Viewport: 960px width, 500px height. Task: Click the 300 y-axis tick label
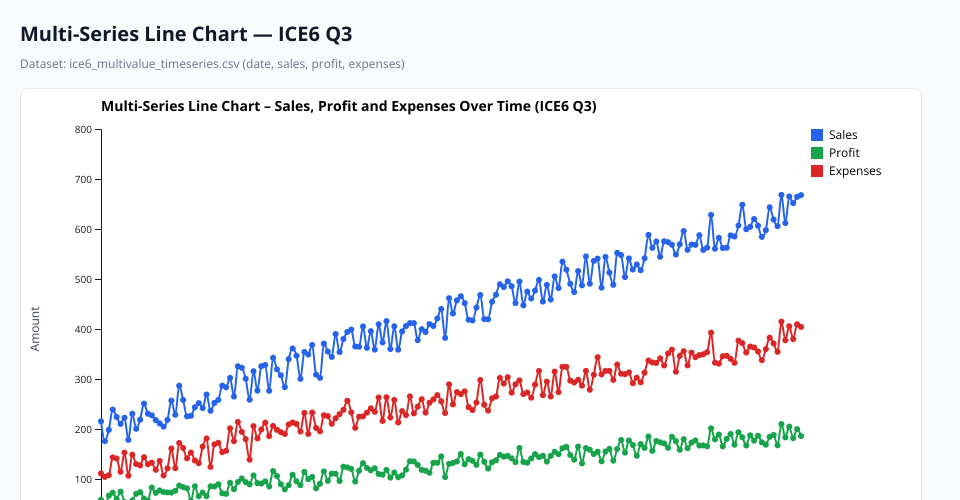click(83, 380)
